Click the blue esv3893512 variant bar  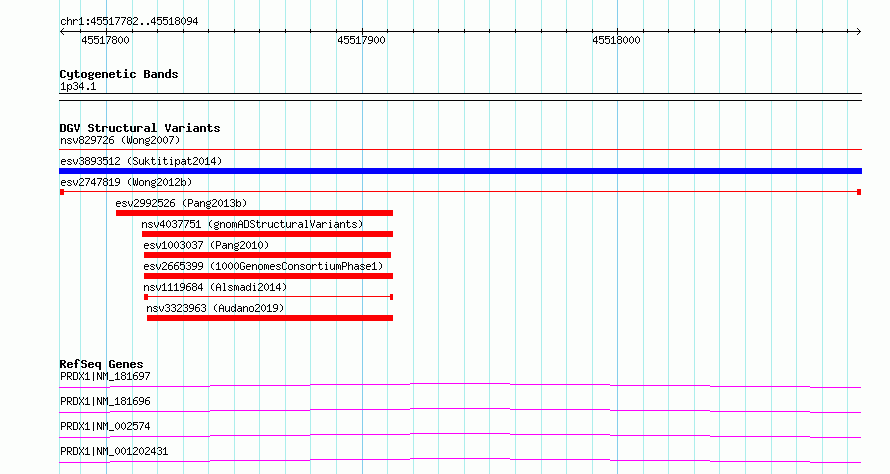point(460,171)
